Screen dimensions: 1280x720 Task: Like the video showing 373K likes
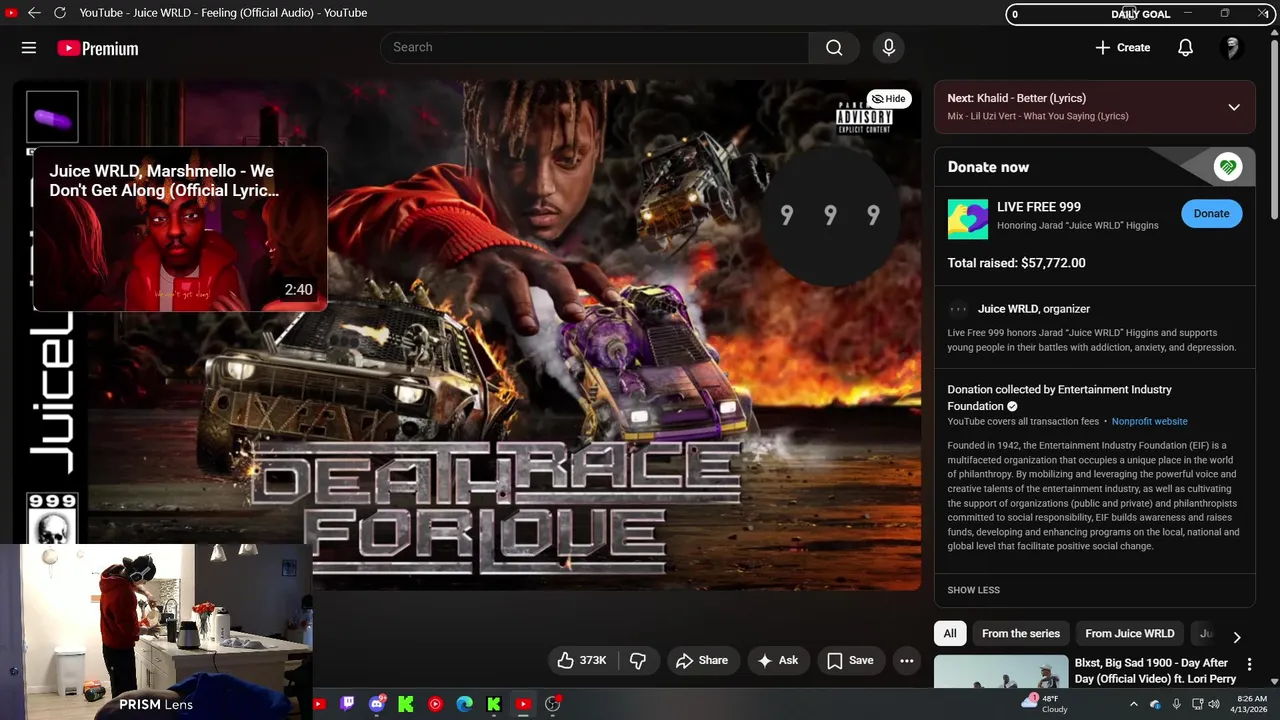point(581,660)
